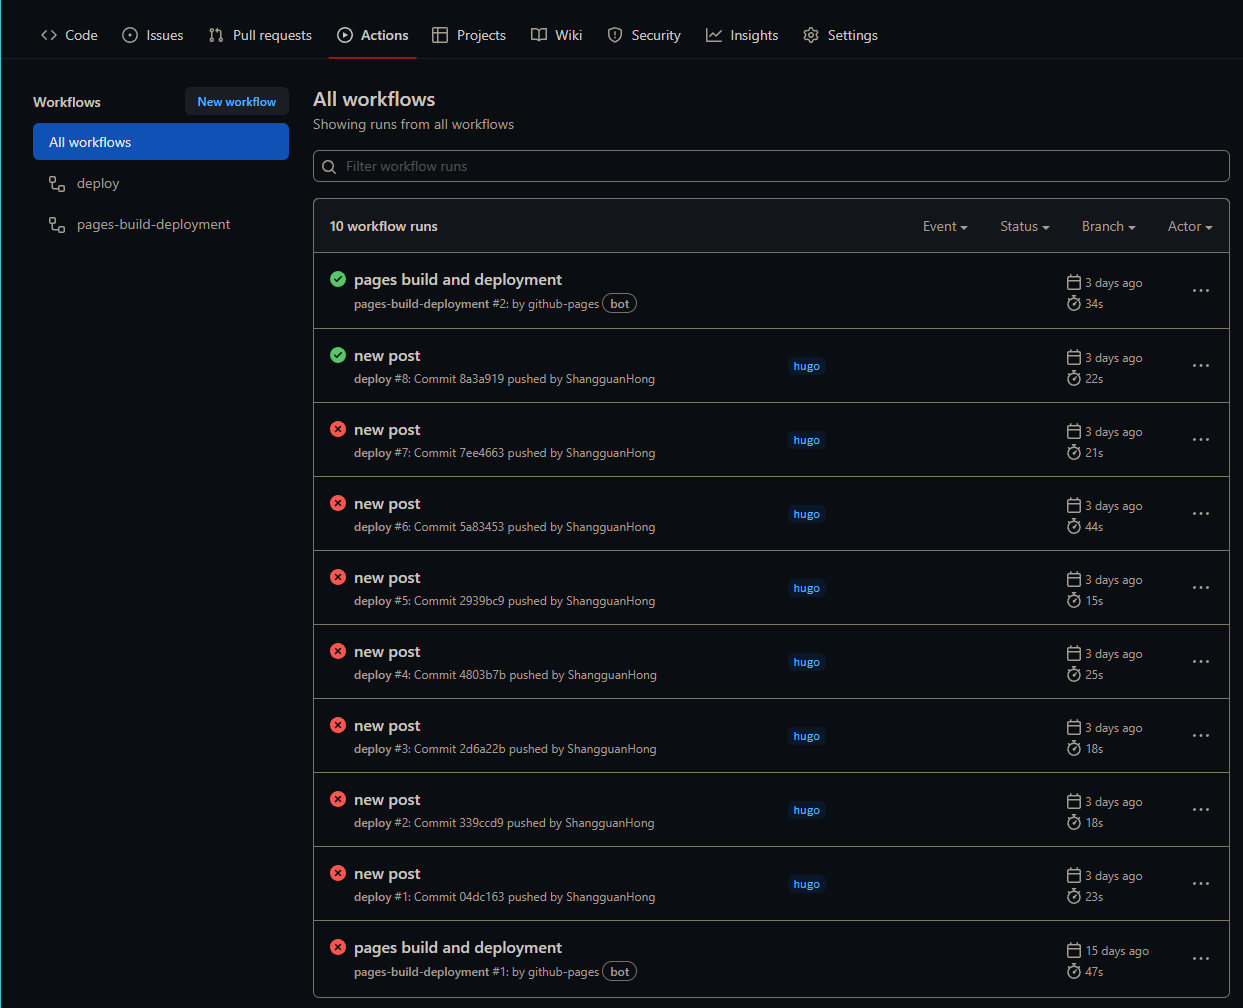Select the Actions tab
1243x1008 pixels.
pyautogui.click(x=373, y=35)
